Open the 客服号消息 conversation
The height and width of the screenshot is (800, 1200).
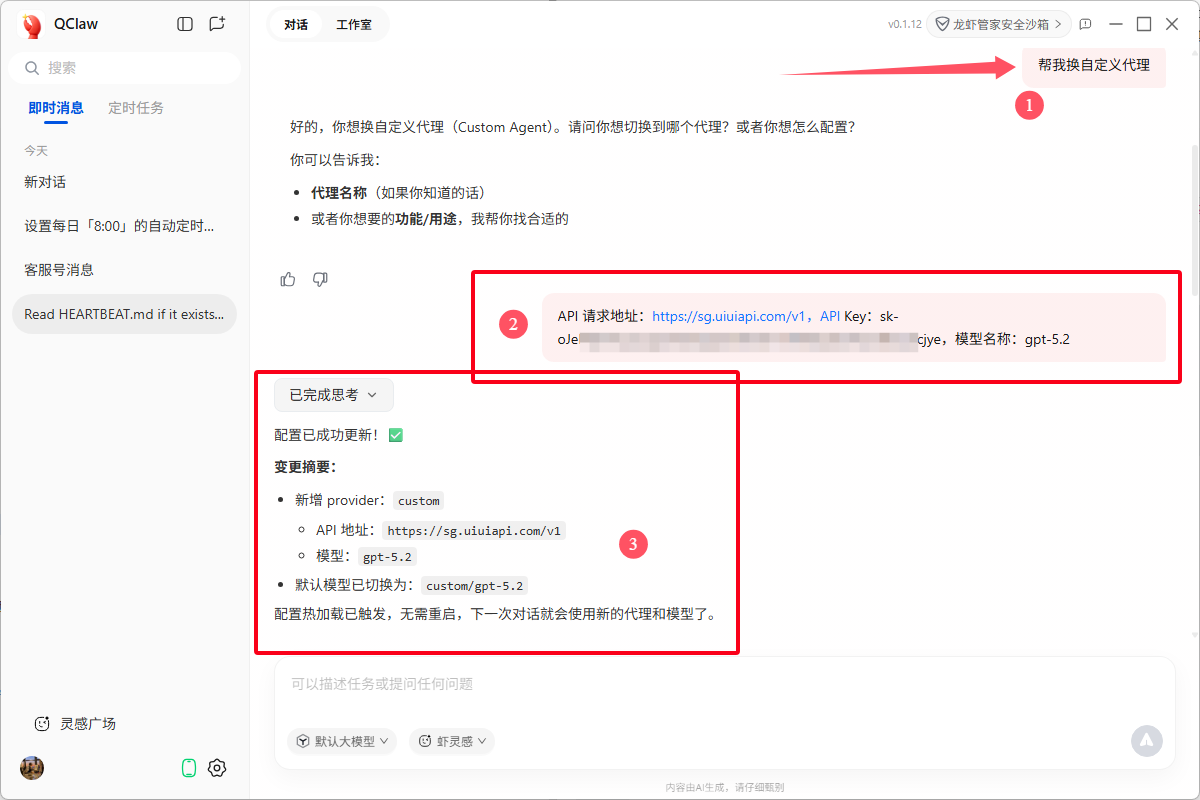pos(59,270)
